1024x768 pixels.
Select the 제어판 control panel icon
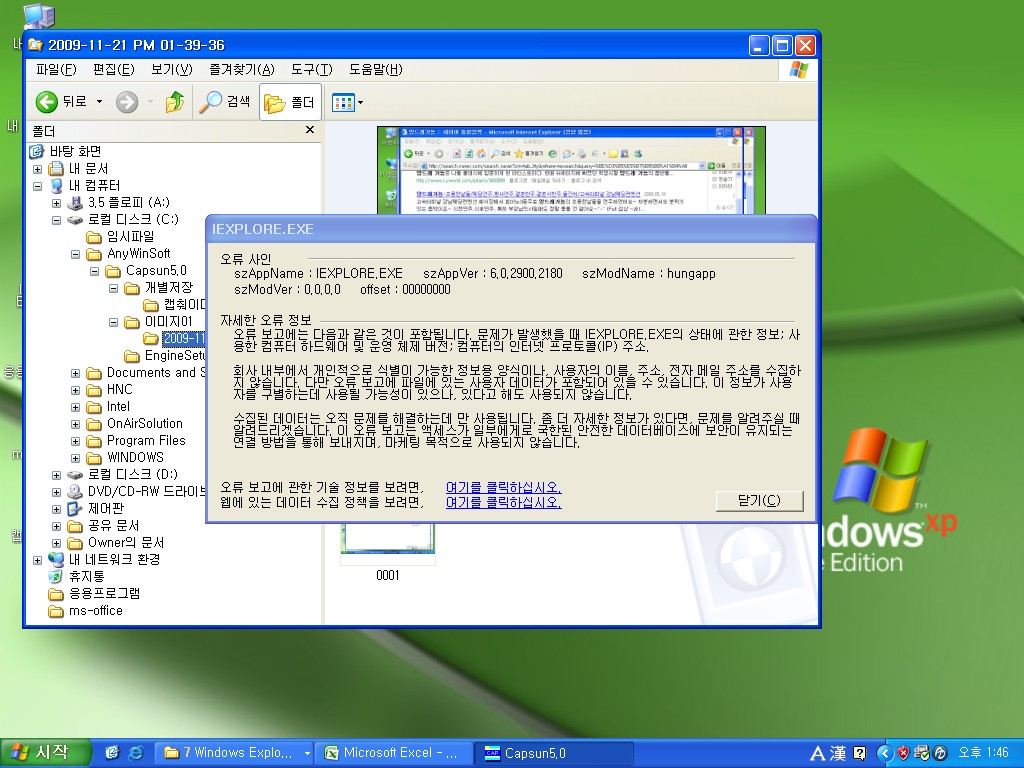tap(75, 508)
